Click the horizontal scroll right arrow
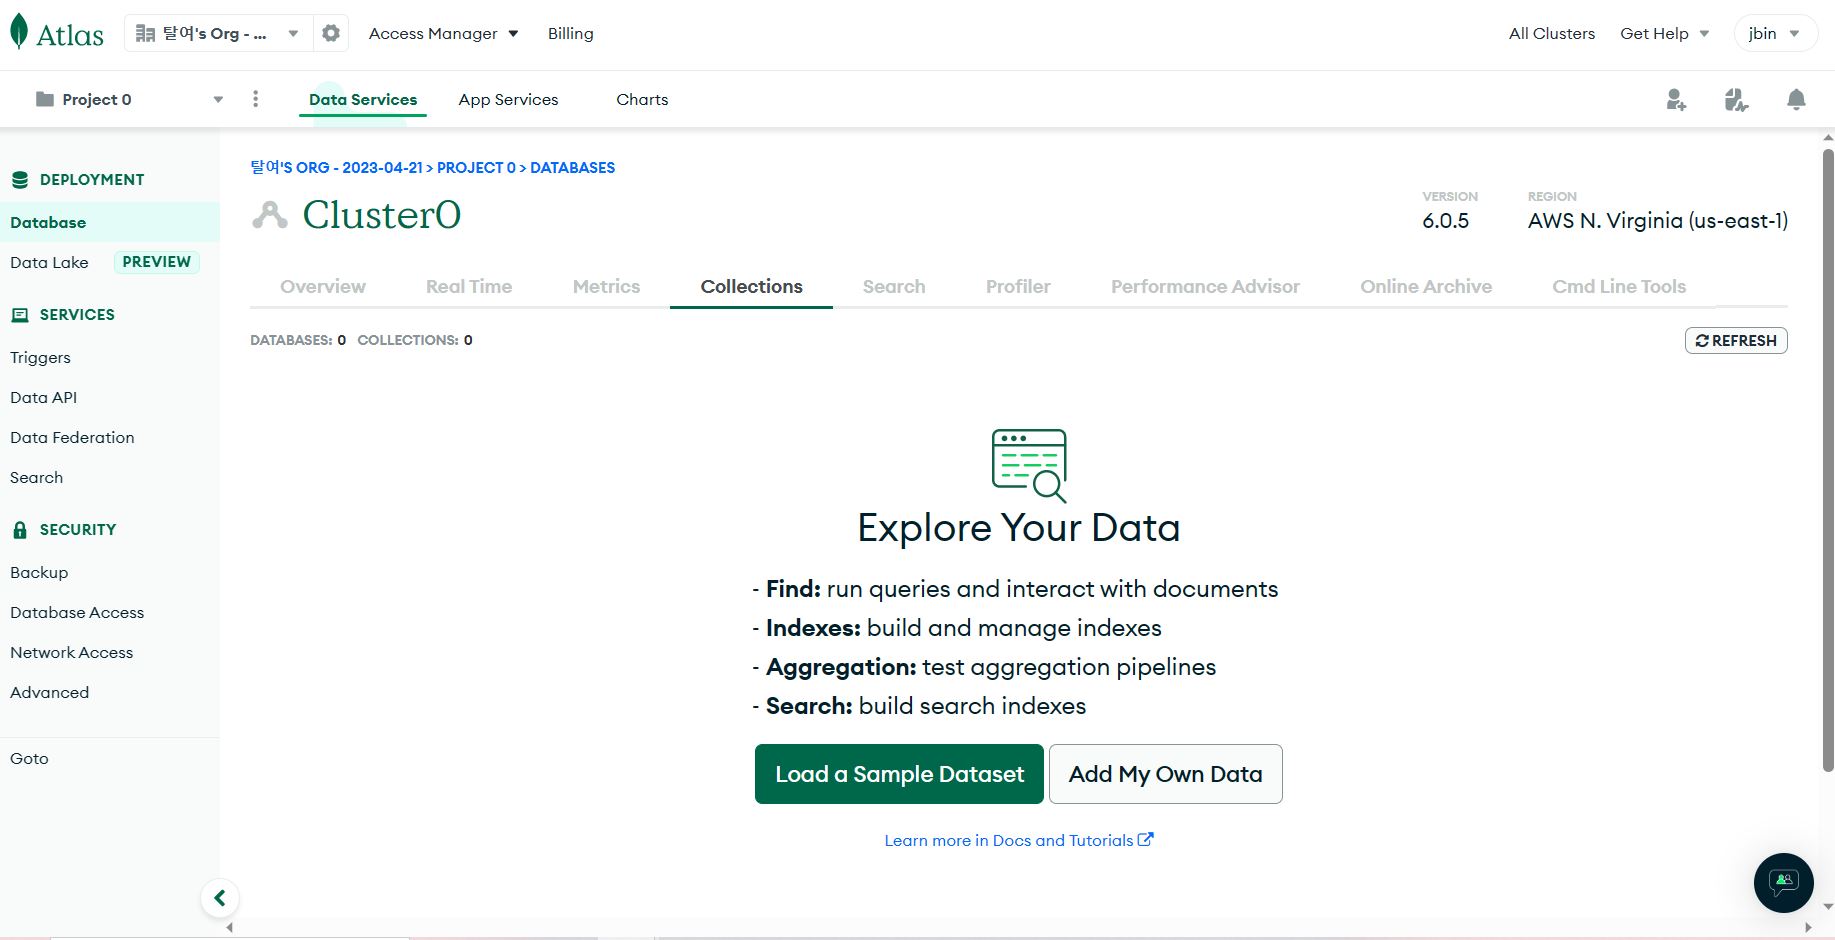This screenshot has height=940, width=1835. click(1807, 928)
